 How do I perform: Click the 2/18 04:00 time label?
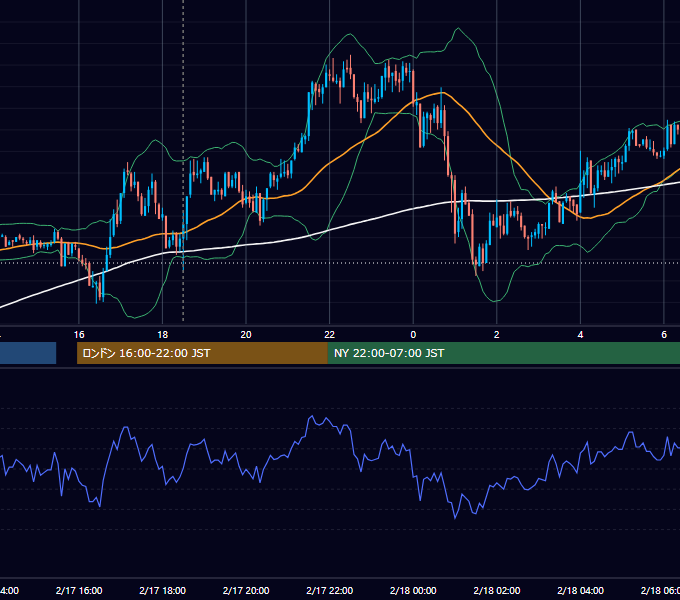click(x=580, y=590)
